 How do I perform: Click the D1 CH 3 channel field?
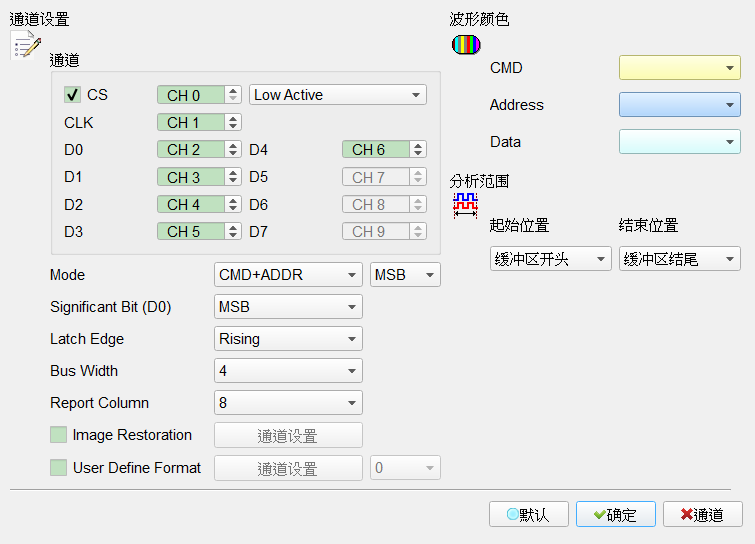point(191,177)
